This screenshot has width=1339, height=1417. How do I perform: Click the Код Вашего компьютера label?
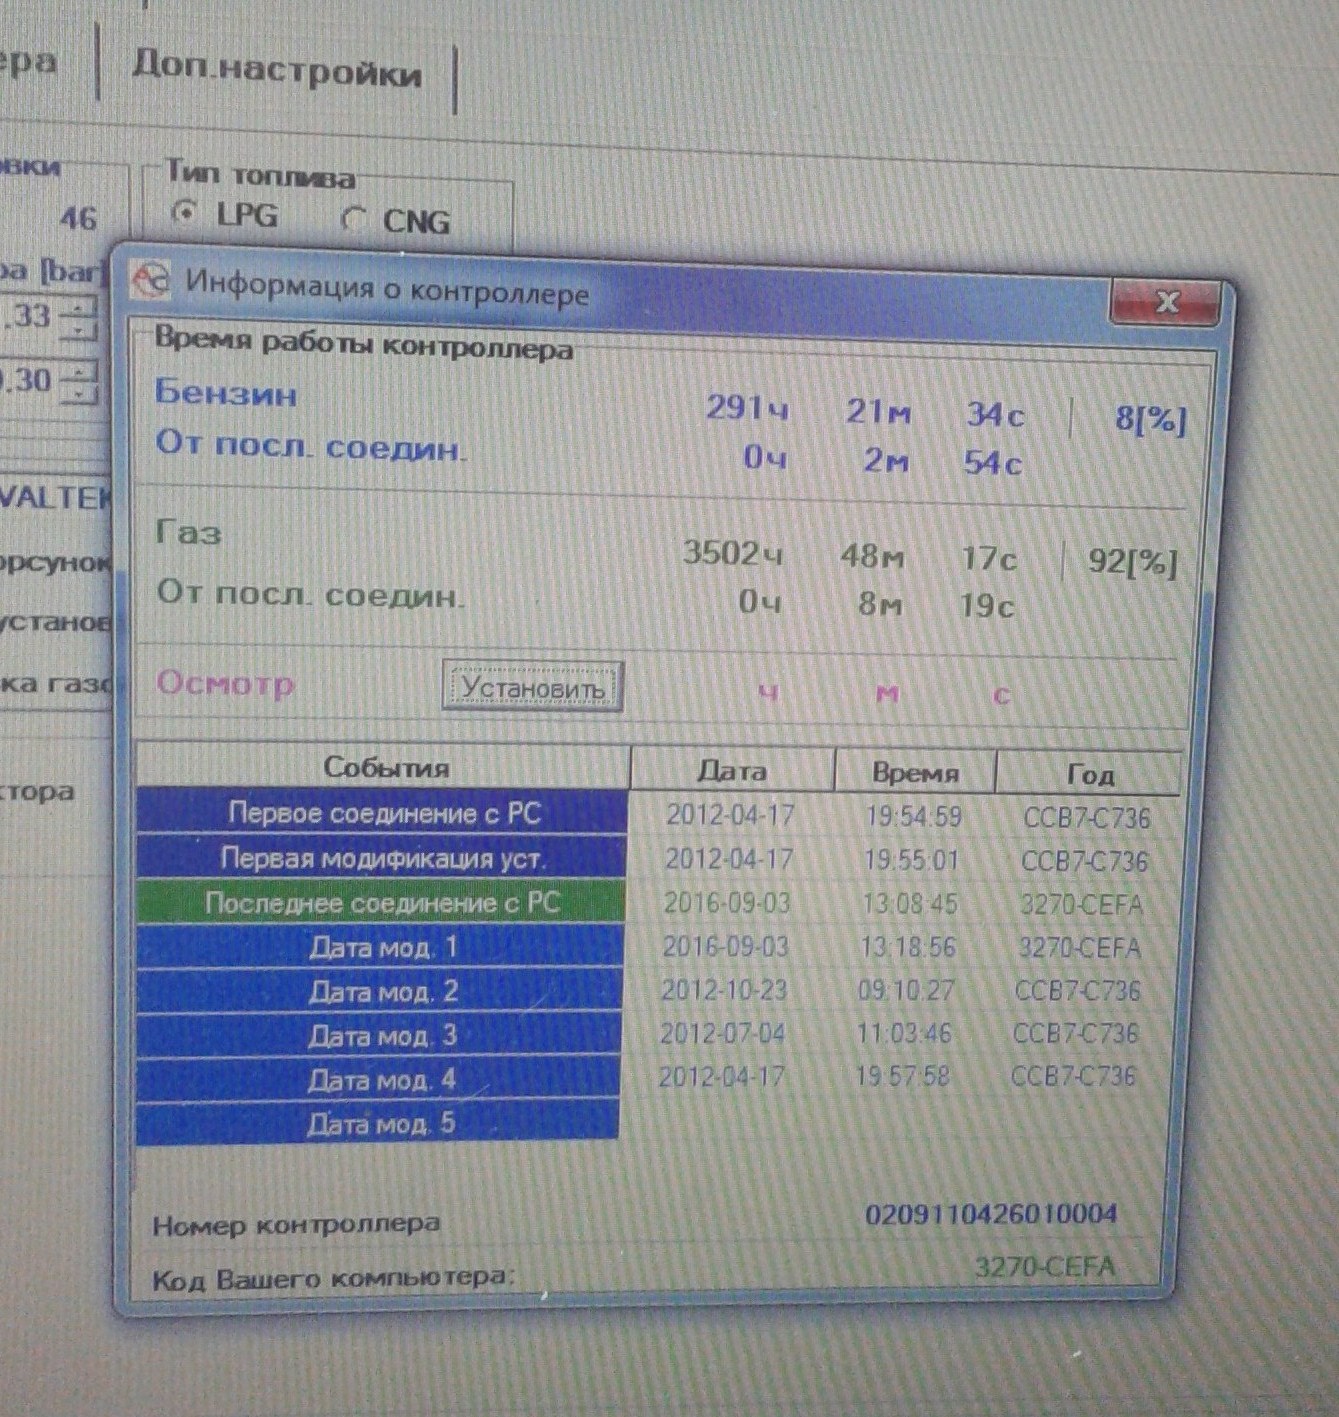[334, 1278]
